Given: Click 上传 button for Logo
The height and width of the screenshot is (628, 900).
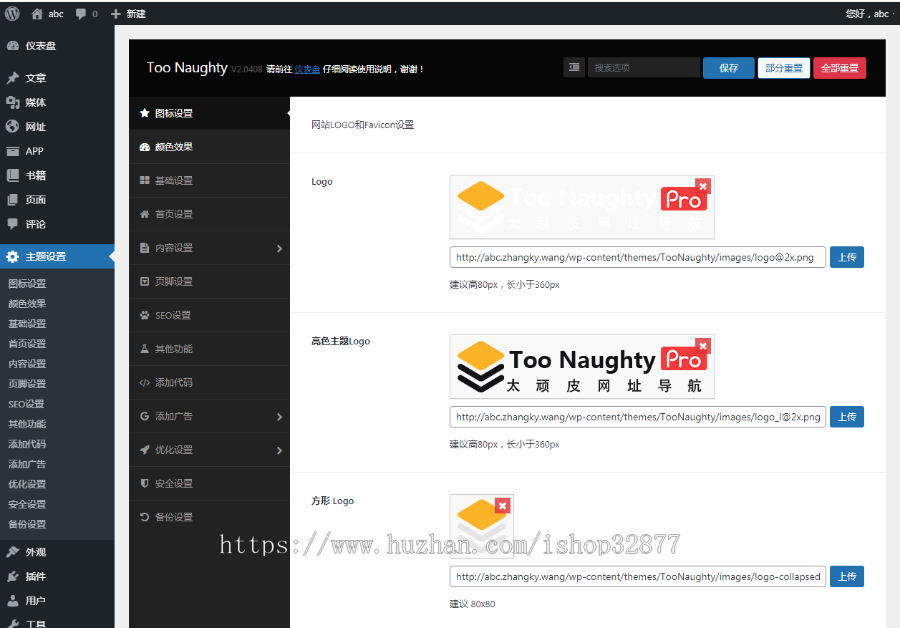Looking at the screenshot, I should click(847, 257).
